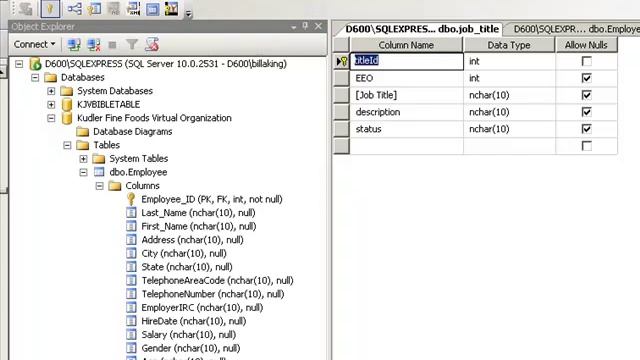Open the Manage Indexes and Keys icon
The width and height of the screenshot is (640, 360).
[x=94, y=9]
